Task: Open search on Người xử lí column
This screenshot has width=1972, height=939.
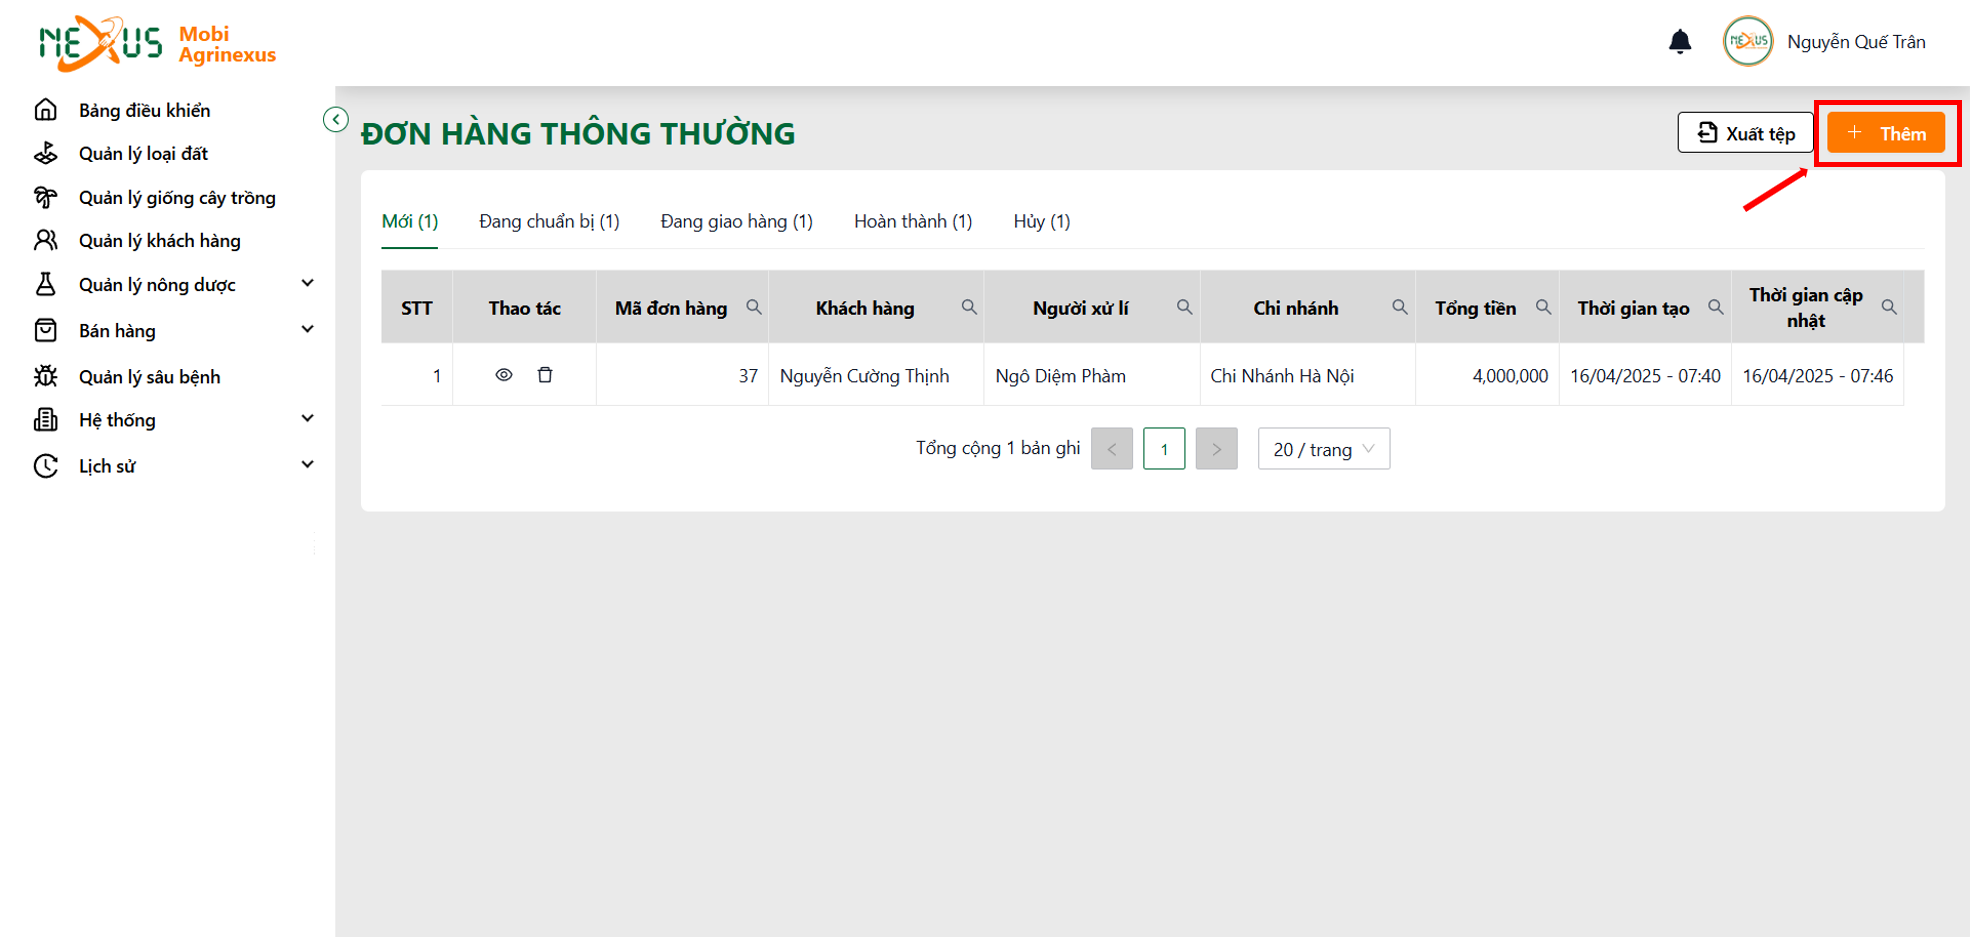Action: pos(1184,307)
